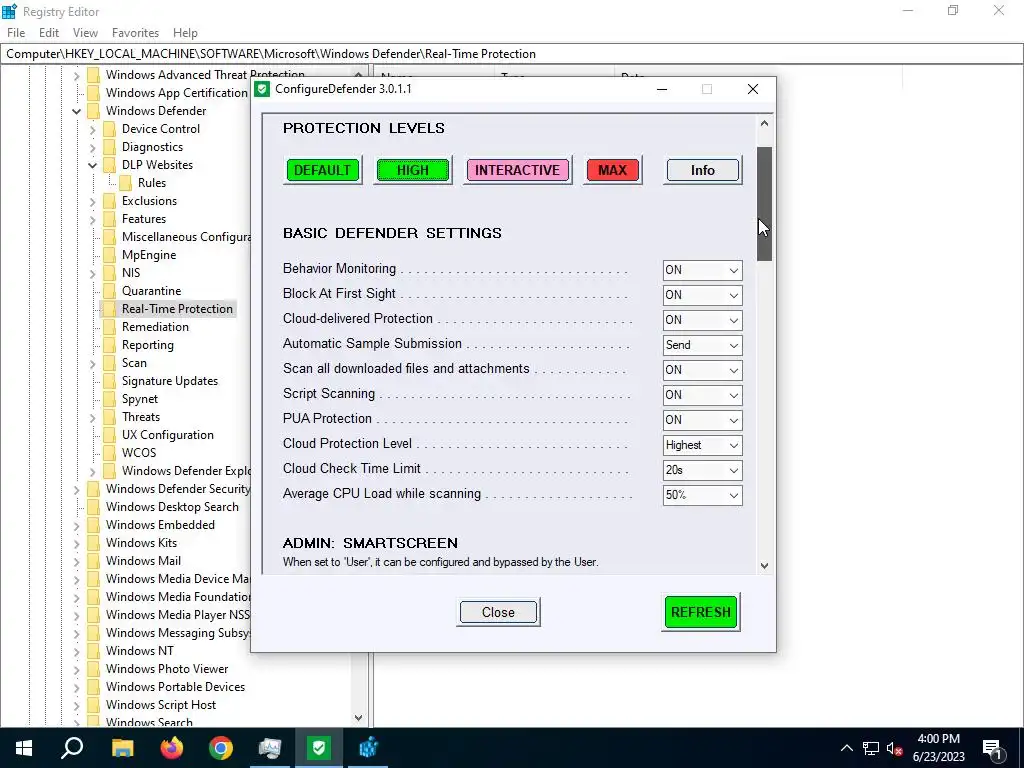Open Scan all downloaded files dropdown
This screenshot has height=768, width=1024.
coord(702,370)
